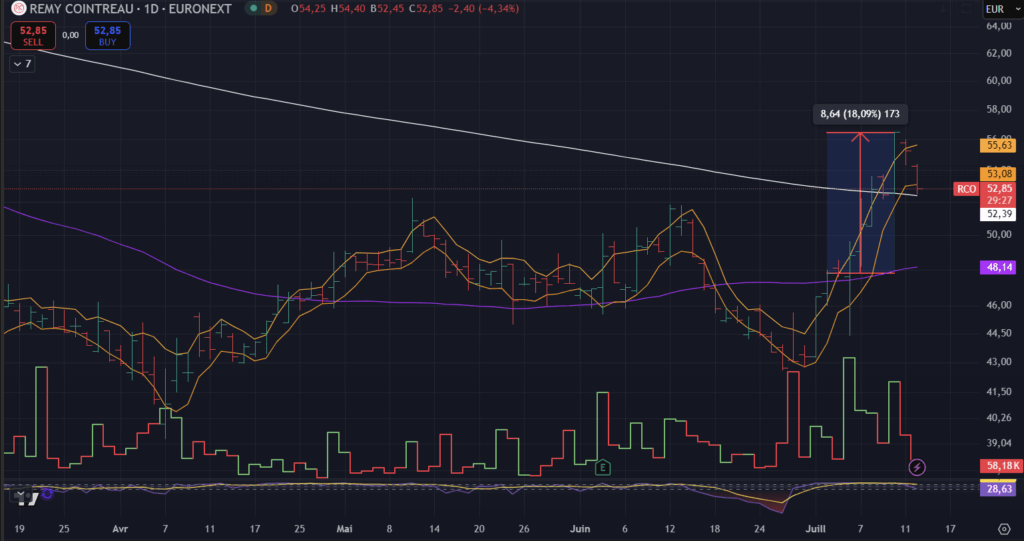Click the orange 55,63 price tag
The height and width of the screenshot is (541, 1024).
(x=1000, y=145)
